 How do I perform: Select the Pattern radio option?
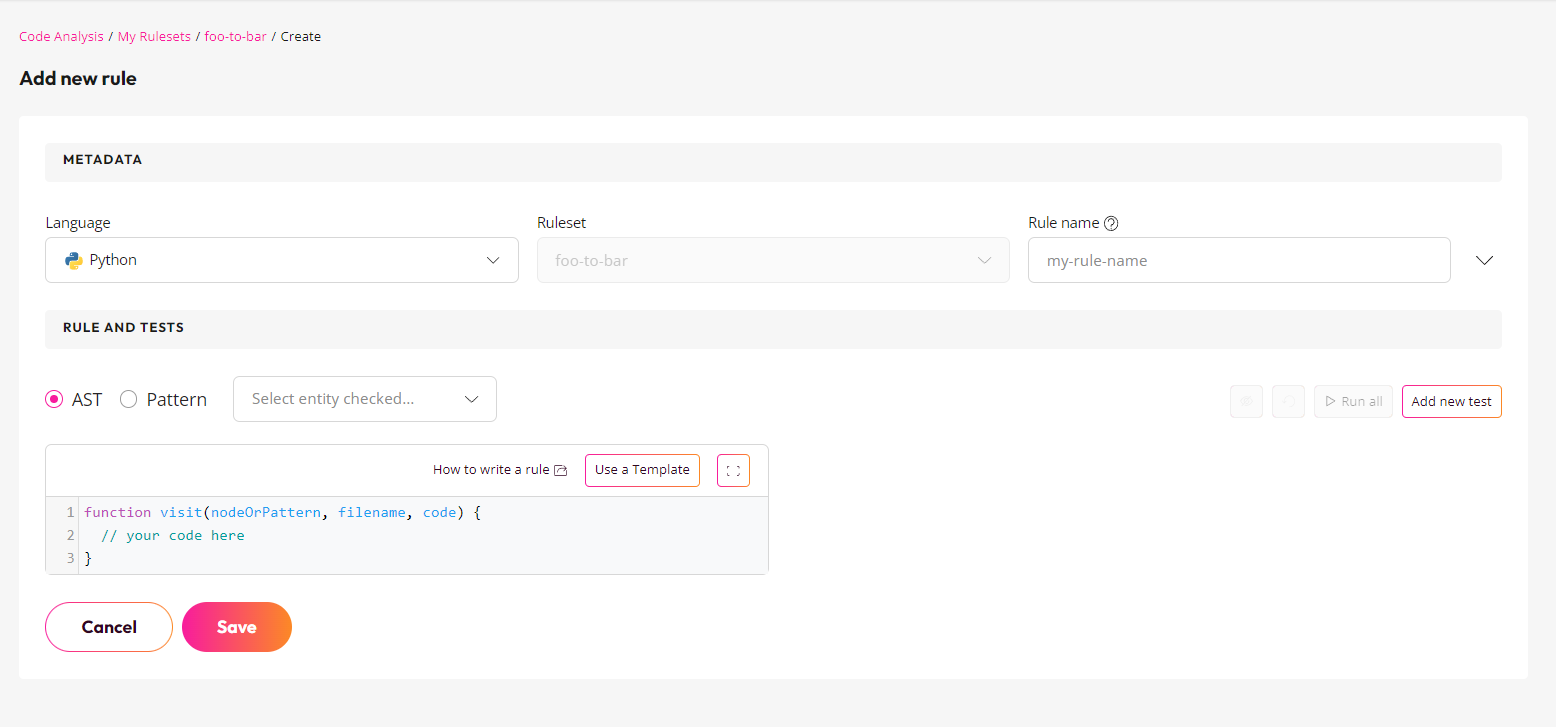128,399
